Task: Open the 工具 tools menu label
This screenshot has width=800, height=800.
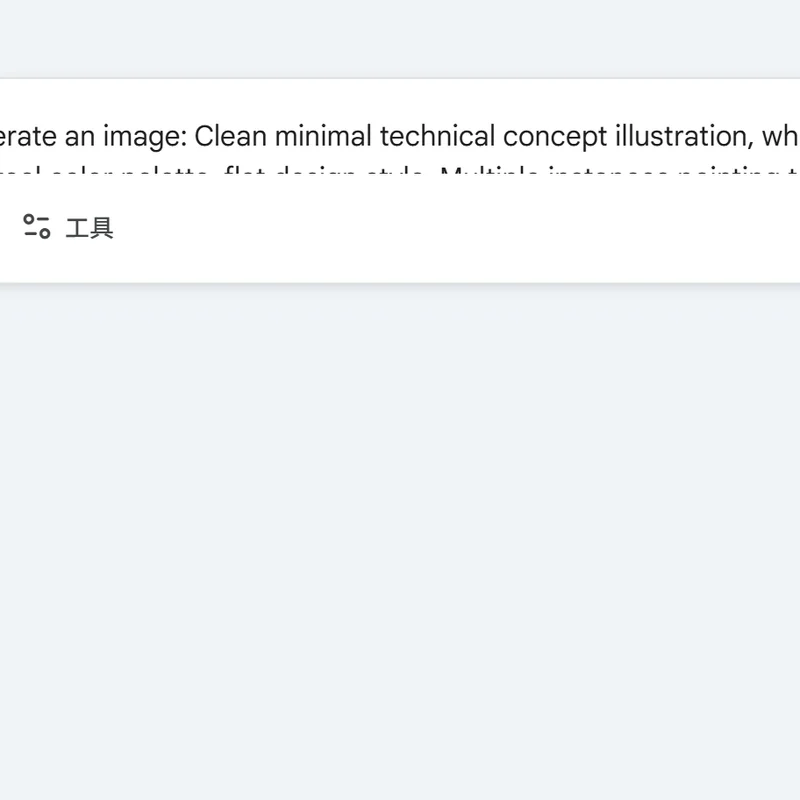Action: [x=89, y=228]
